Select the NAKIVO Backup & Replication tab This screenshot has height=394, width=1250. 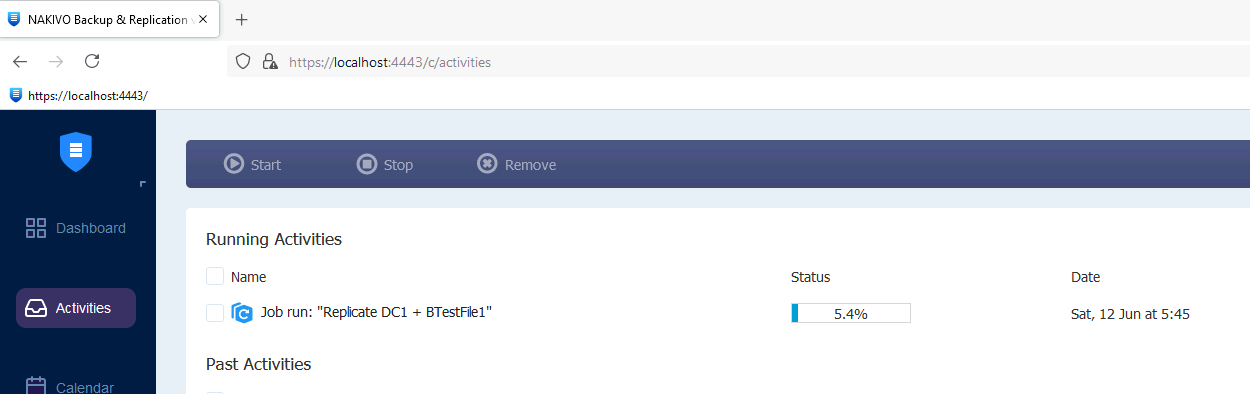pos(108,20)
